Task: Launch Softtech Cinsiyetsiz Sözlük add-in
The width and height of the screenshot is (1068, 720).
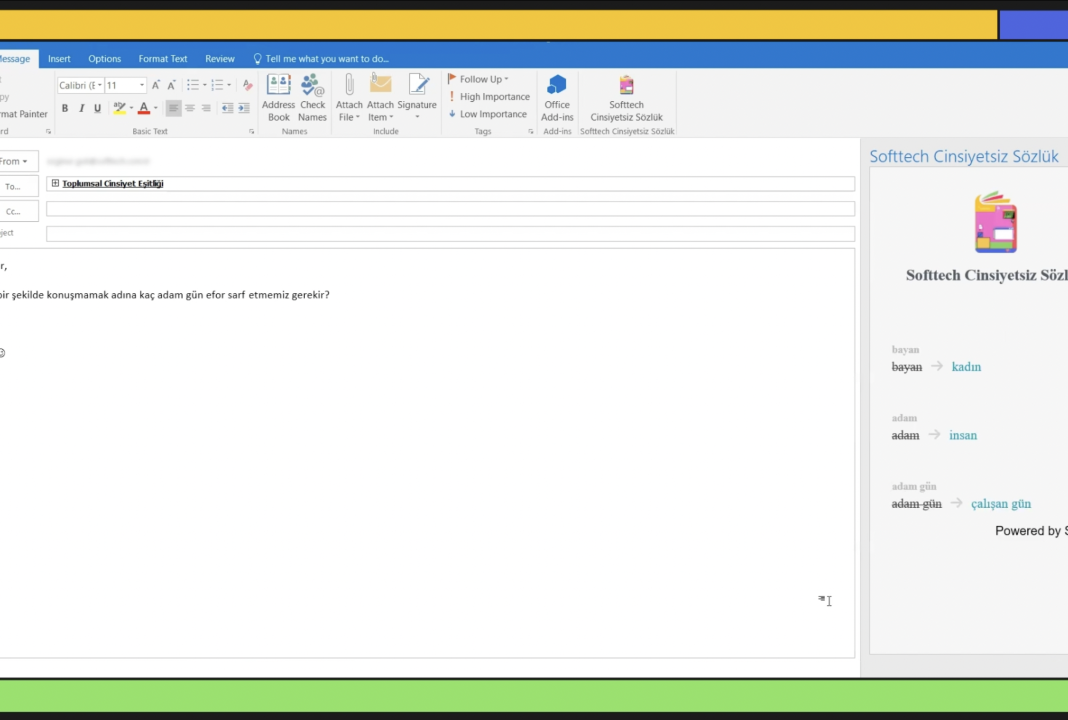Action: pos(627,97)
